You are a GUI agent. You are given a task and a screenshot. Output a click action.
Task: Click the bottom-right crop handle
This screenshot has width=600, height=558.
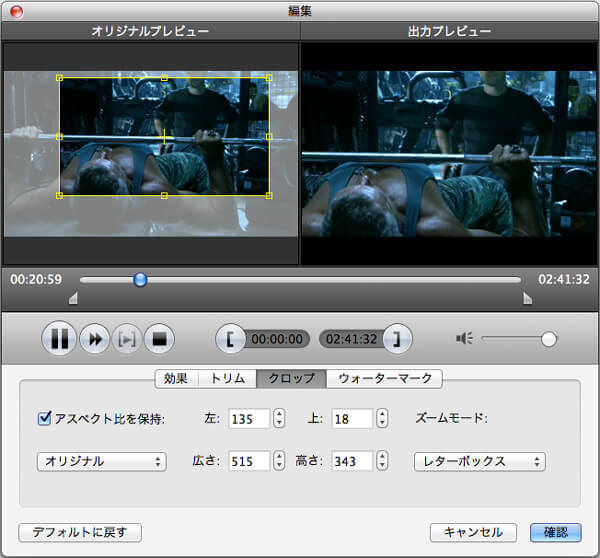tap(269, 196)
